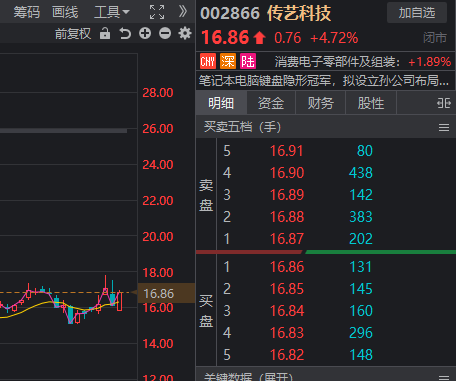Switch to the 资金 tab
Image resolution: width=456 pixels, height=381 pixels.
tap(271, 103)
